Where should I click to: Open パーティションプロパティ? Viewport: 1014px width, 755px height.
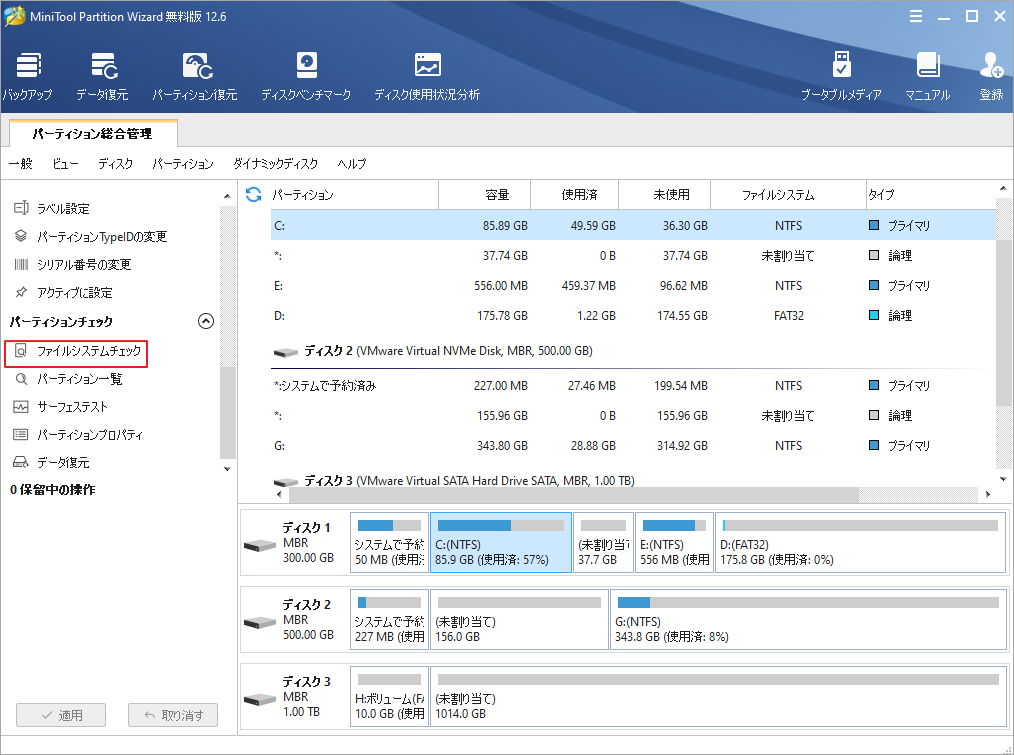78,435
